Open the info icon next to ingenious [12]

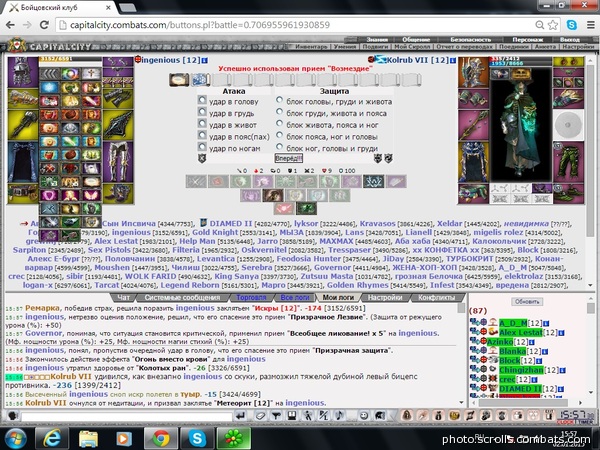205,60
